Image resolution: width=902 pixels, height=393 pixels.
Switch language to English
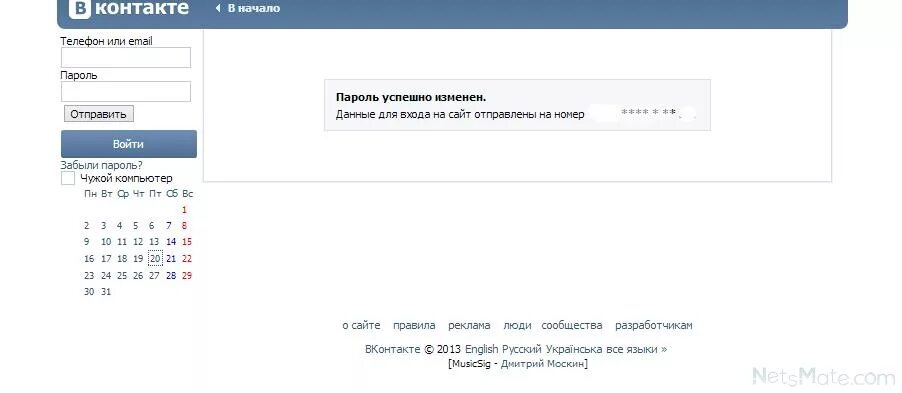[x=481, y=349]
